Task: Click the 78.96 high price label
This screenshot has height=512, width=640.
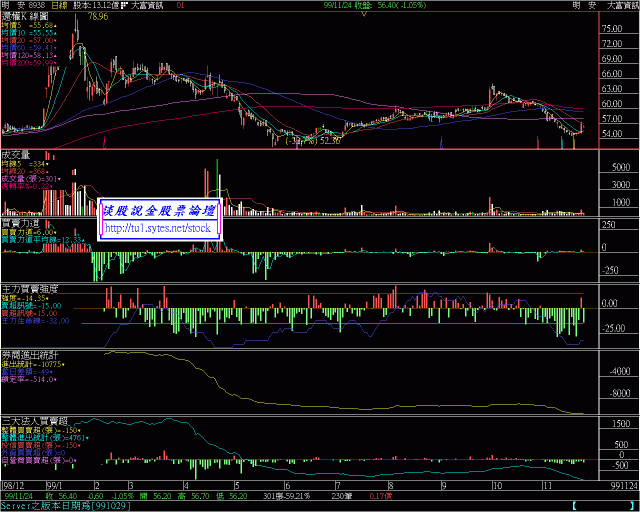Action: 98,17
